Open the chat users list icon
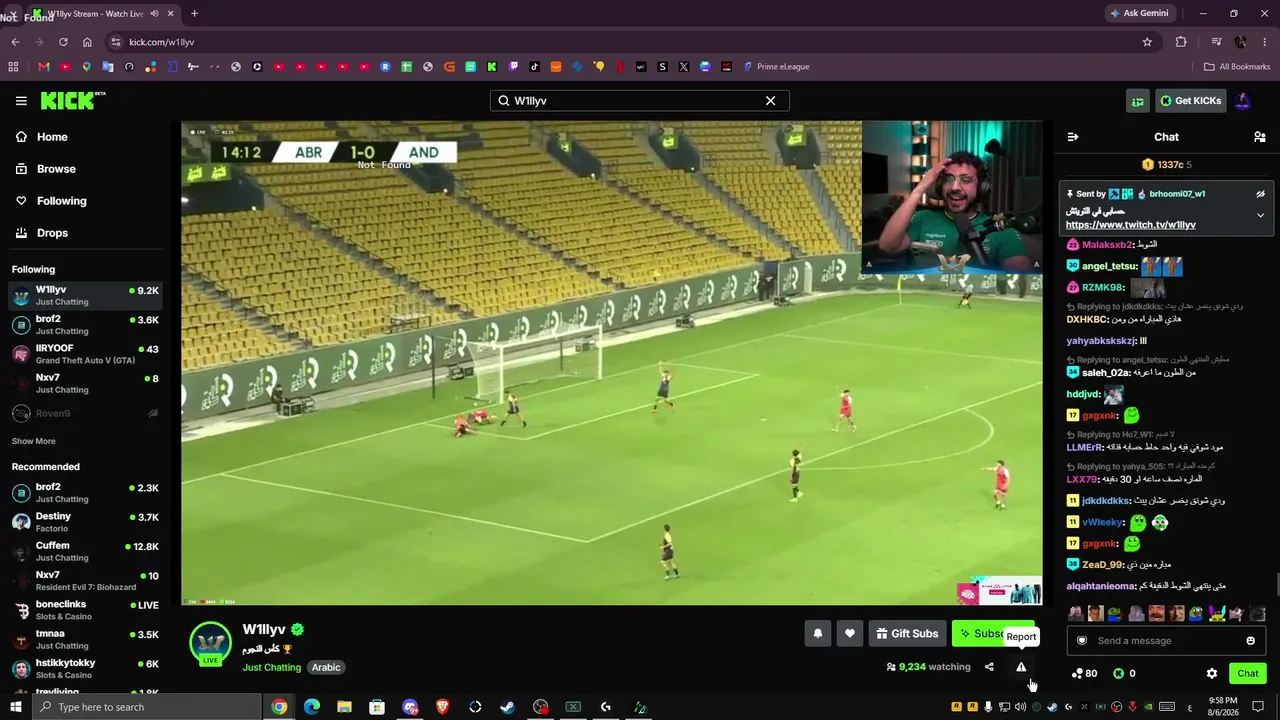 [x=1260, y=137]
